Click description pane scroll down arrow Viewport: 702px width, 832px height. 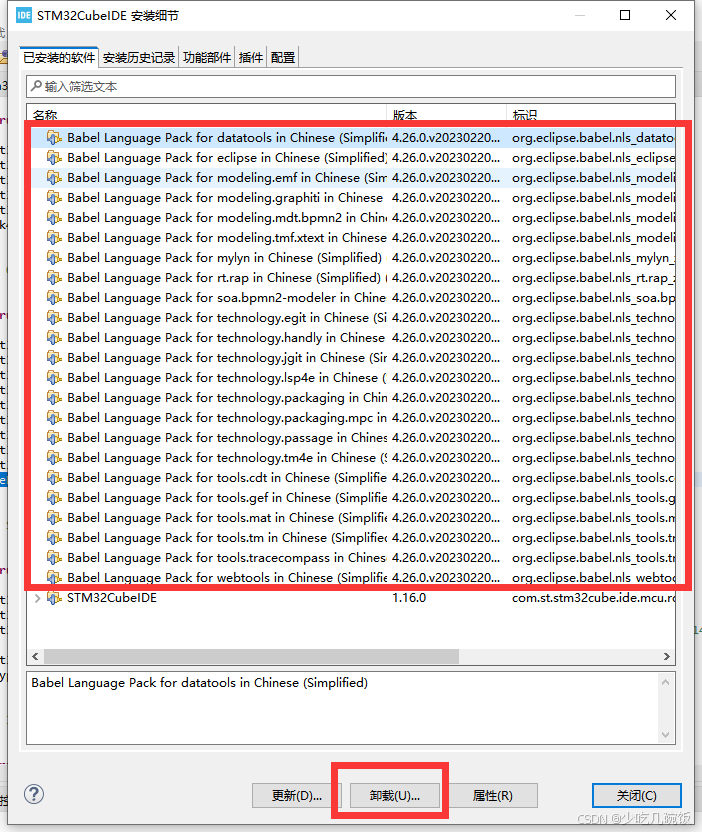pyautogui.click(x=666, y=735)
